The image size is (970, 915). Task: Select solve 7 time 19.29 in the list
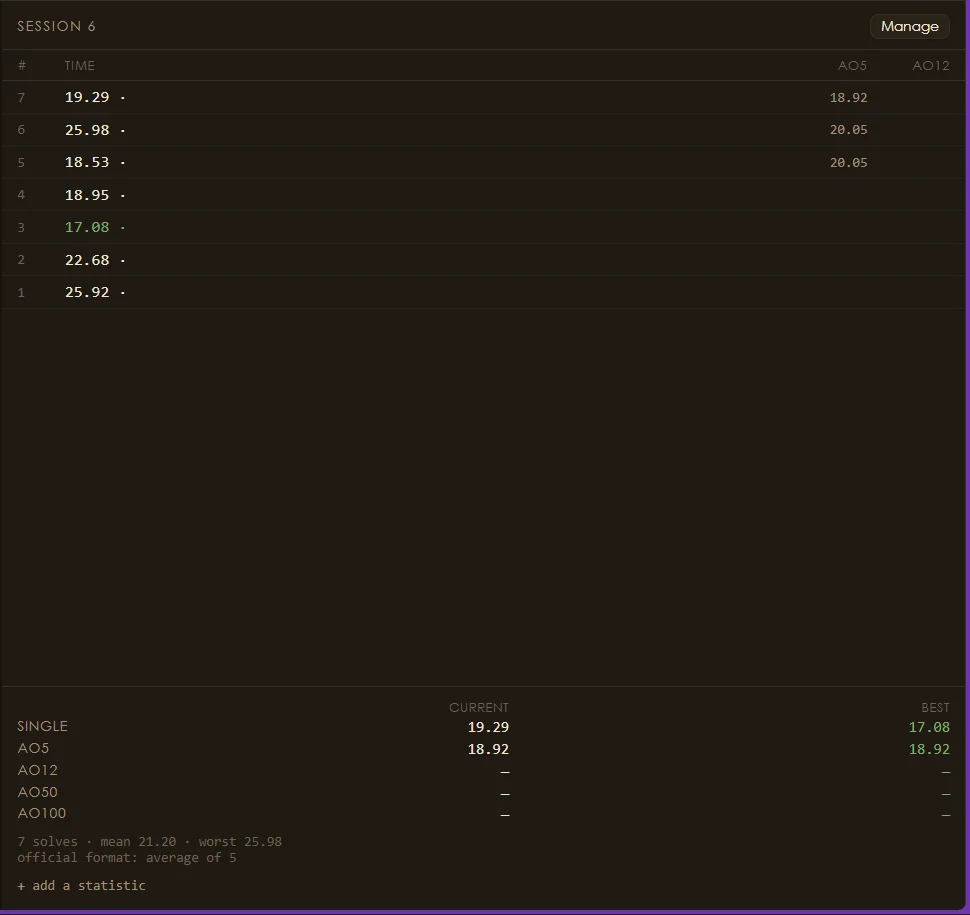(x=87, y=97)
